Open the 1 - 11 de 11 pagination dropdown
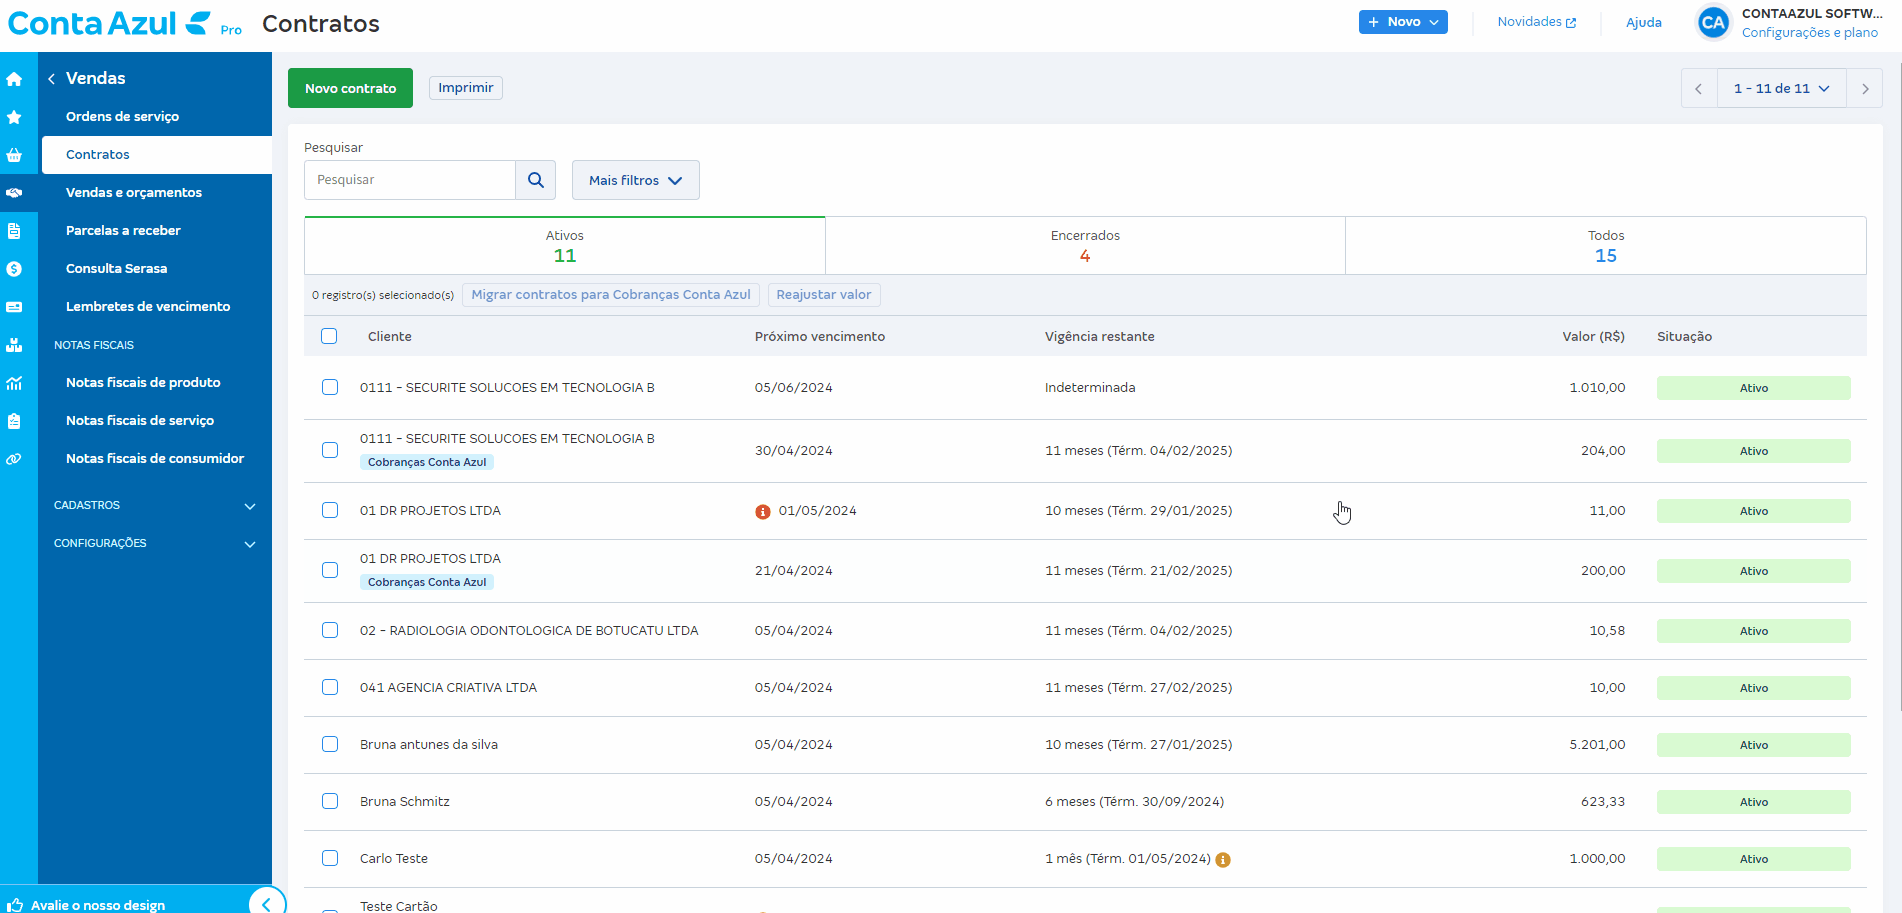Viewport: 1902px width, 913px height. tap(1781, 89)
